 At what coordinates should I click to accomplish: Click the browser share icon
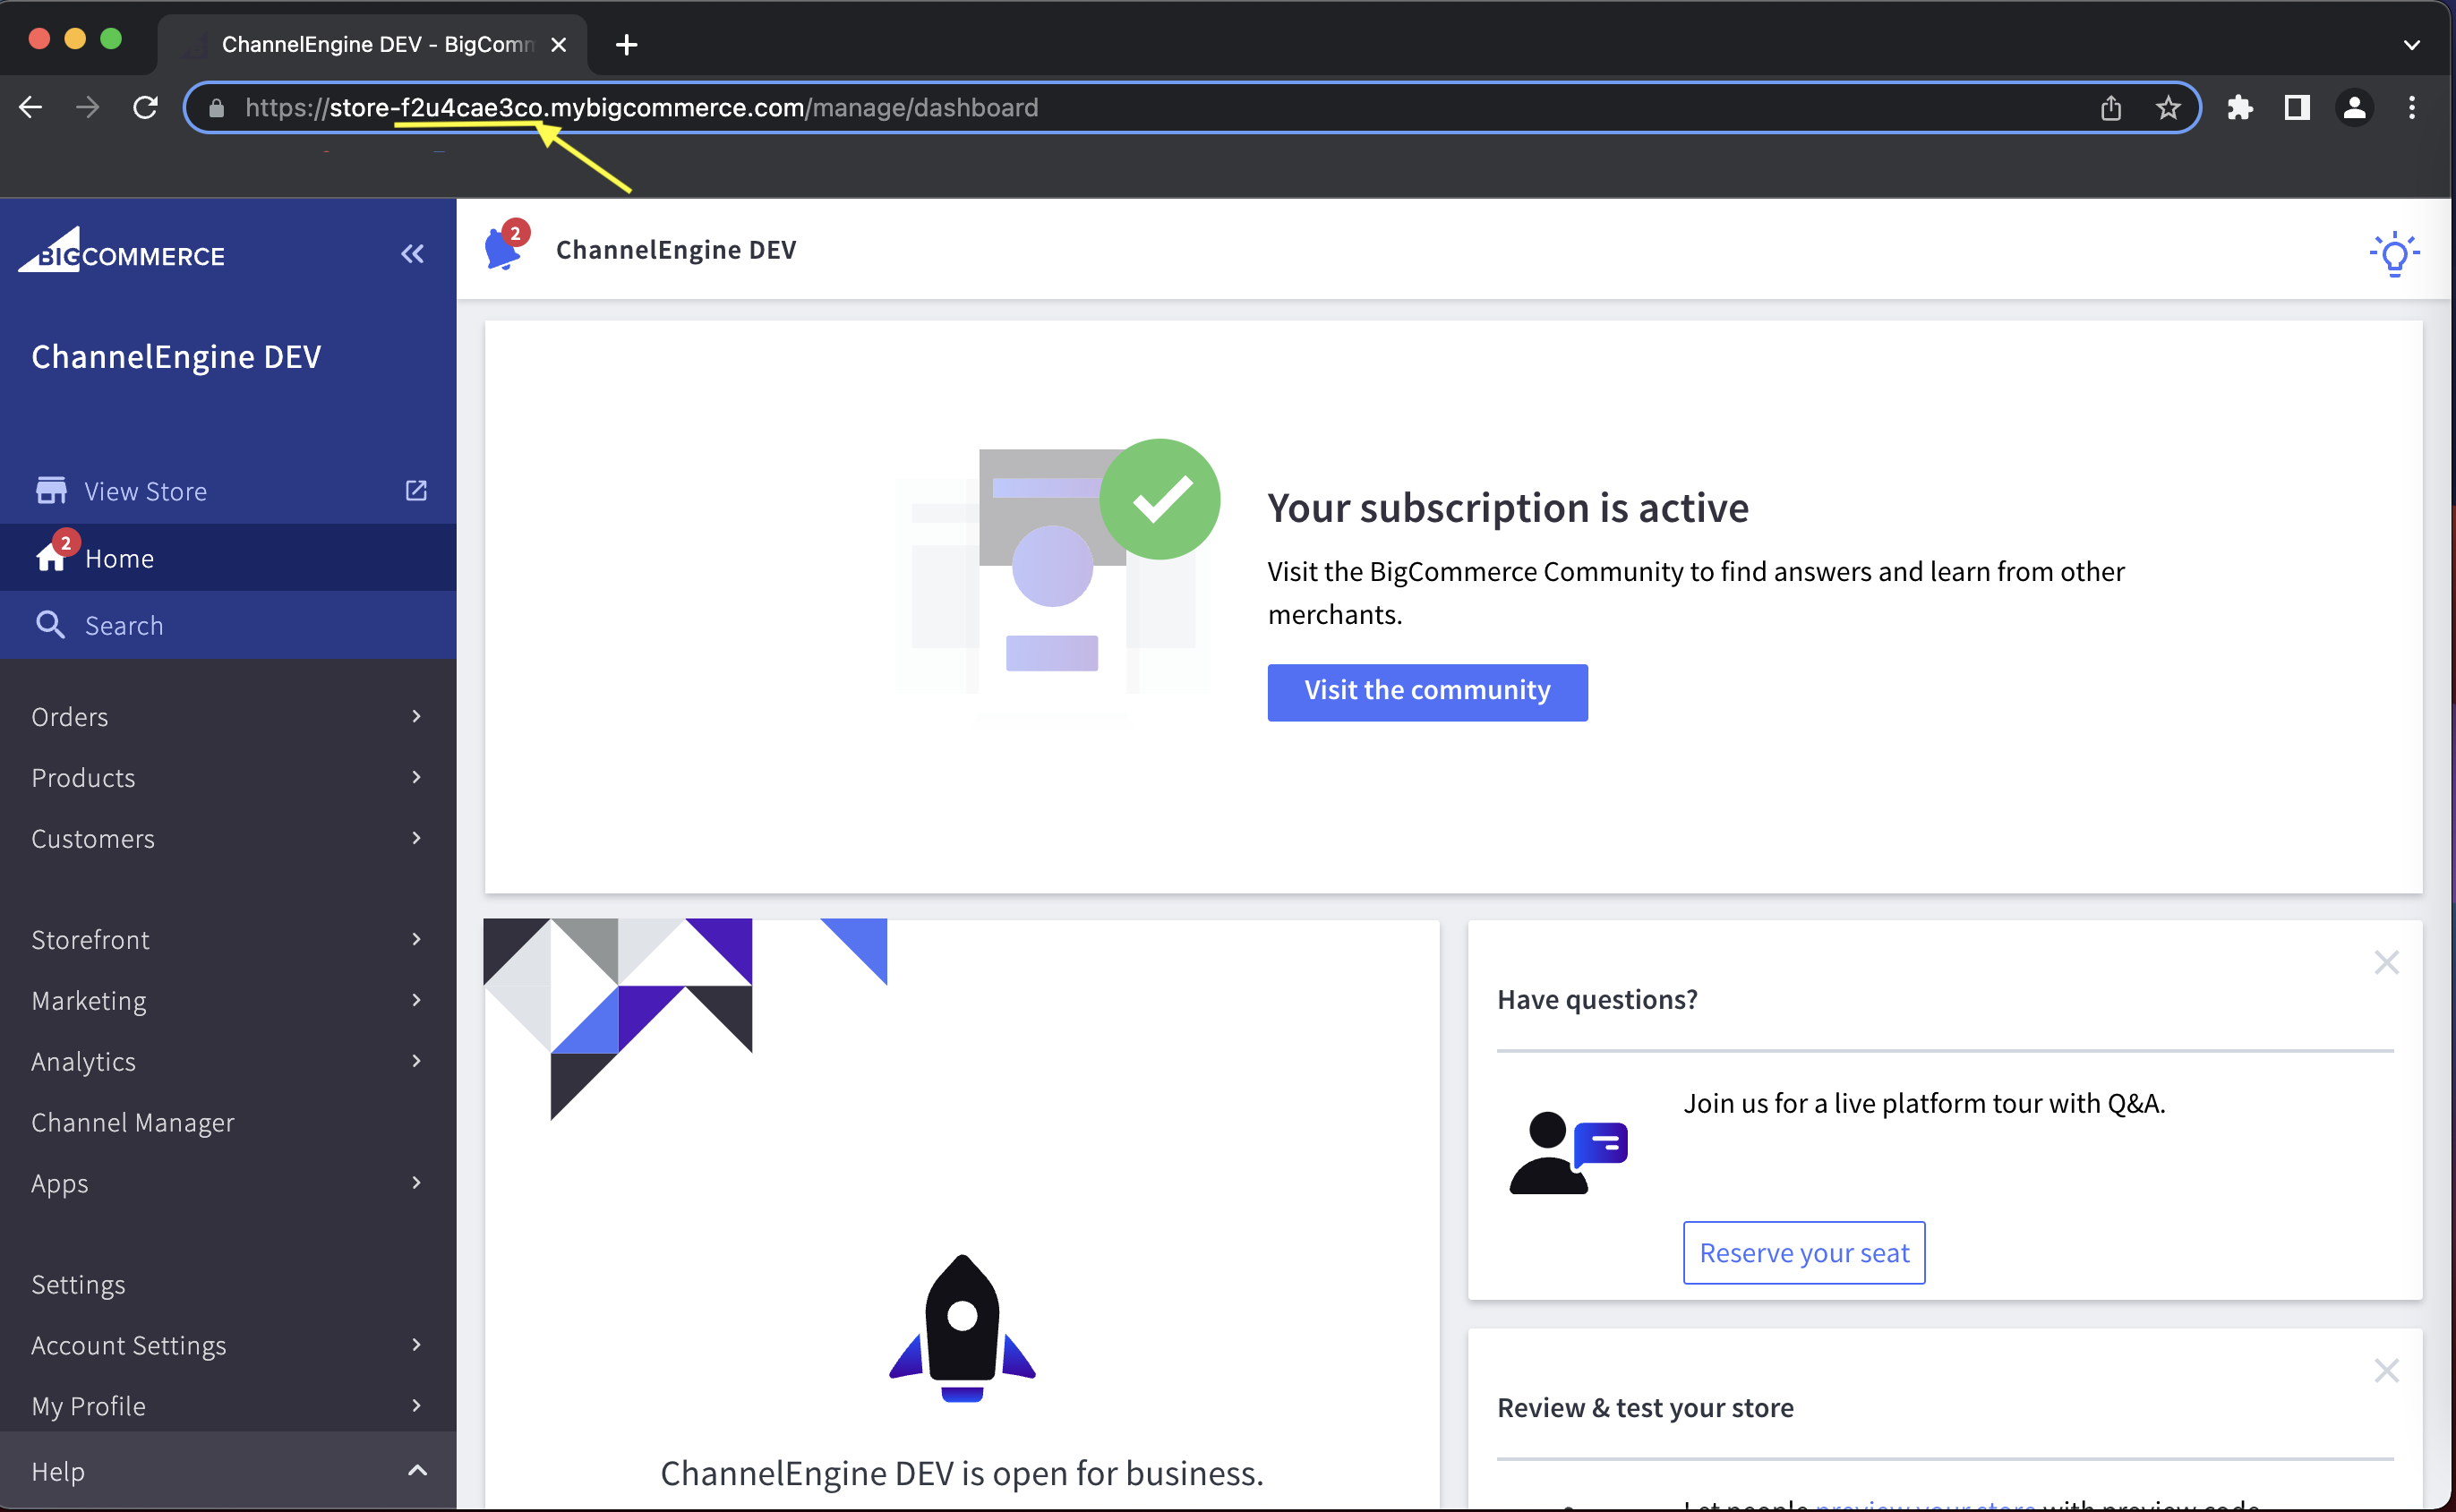coord(2110,108)
